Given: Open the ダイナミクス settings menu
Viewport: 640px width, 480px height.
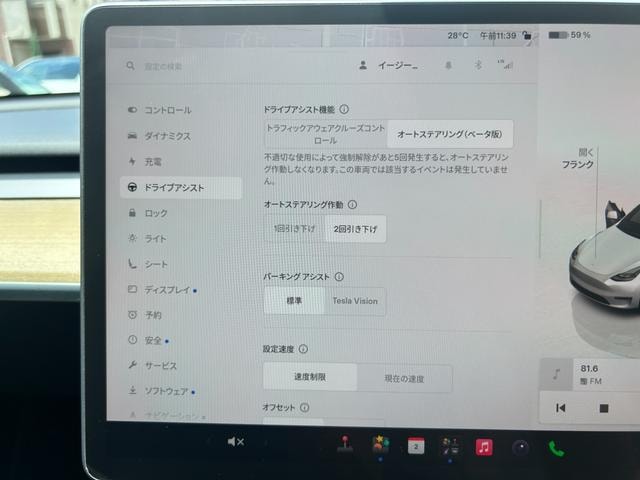Looking at the screenshot, I should tap(168, 136).
